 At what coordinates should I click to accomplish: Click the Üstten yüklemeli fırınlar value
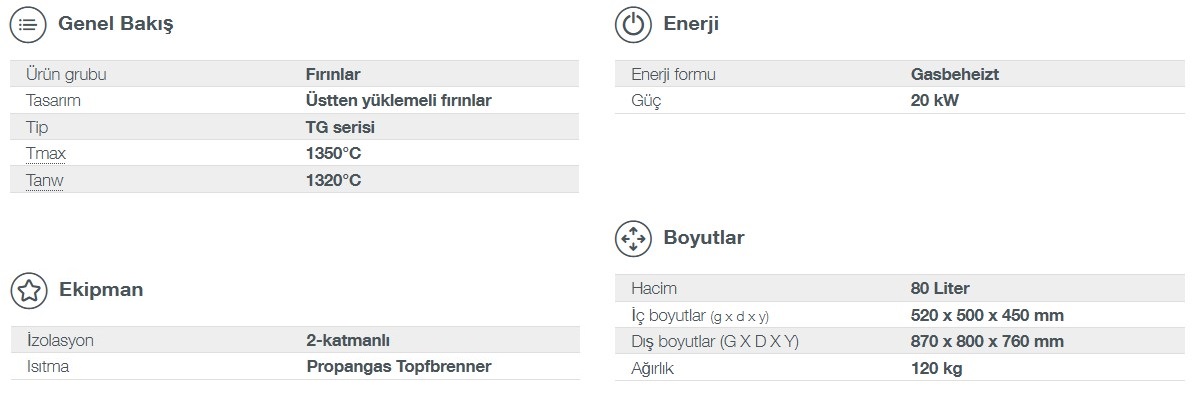tap(399, 101)
